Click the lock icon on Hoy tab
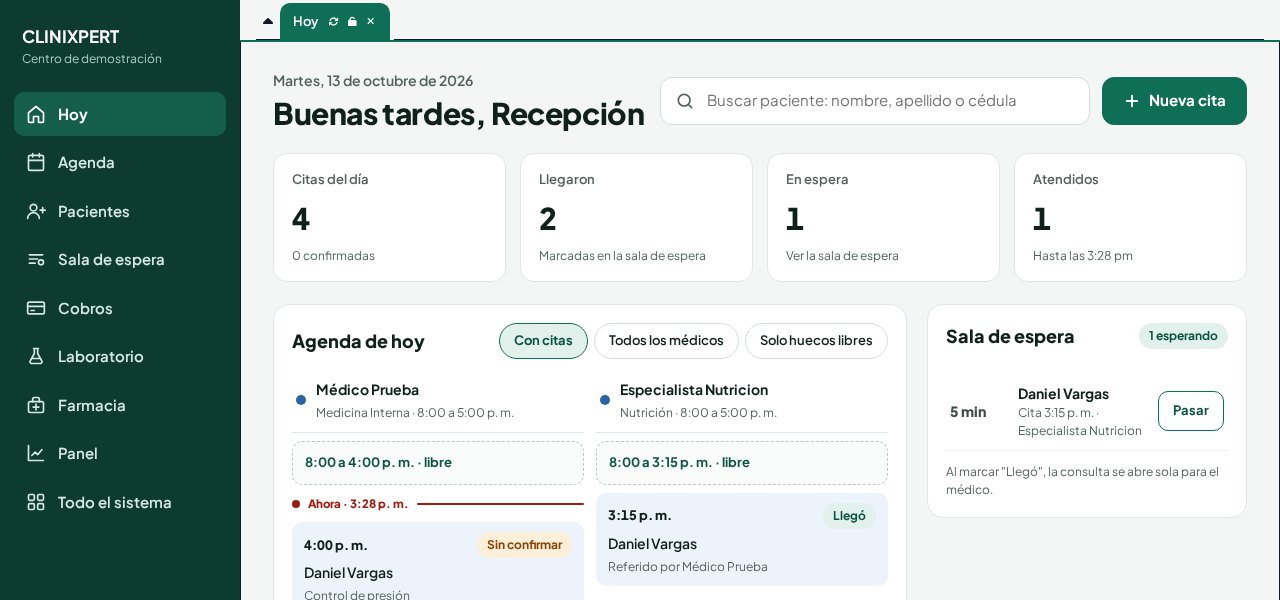The height and width of the screenshot is (600, 1280). tap(352, 21)
